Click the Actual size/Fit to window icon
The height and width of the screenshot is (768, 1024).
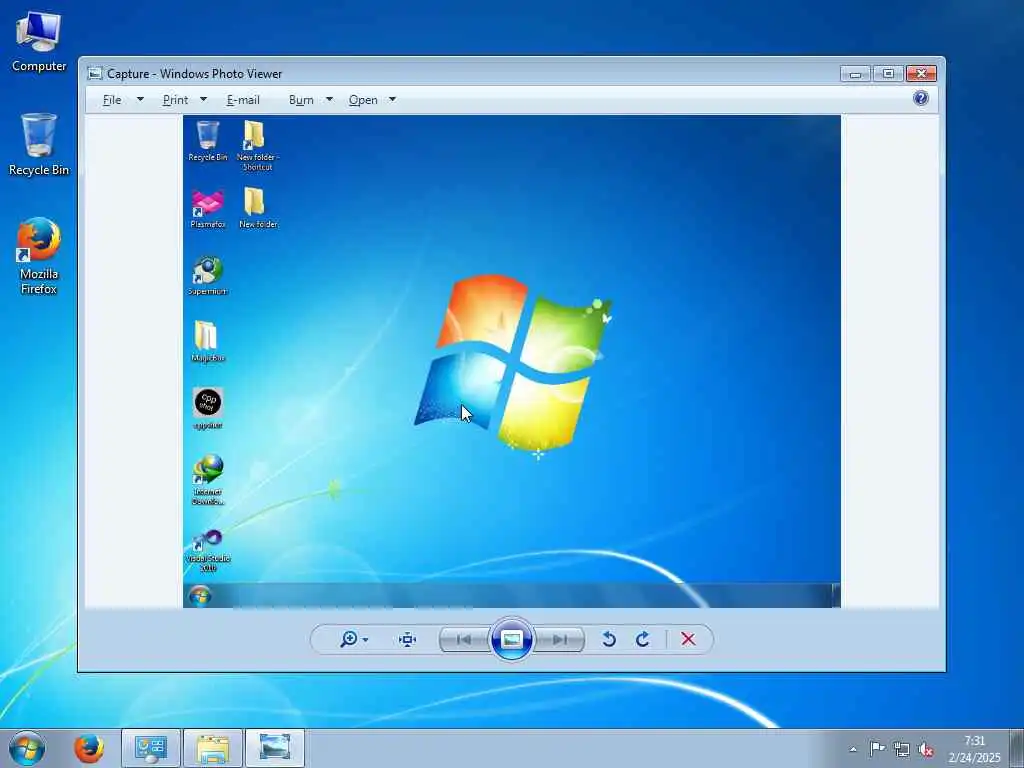[408, 639]
